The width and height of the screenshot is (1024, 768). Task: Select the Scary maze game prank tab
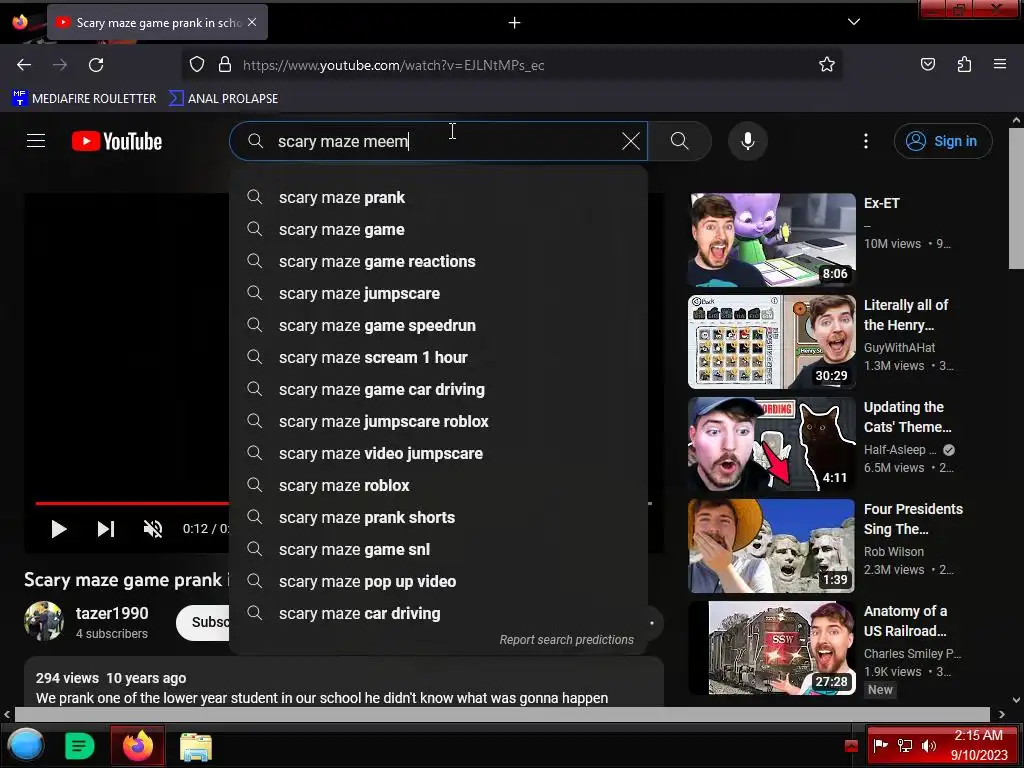pyautogui.click(x=157, y=23)
